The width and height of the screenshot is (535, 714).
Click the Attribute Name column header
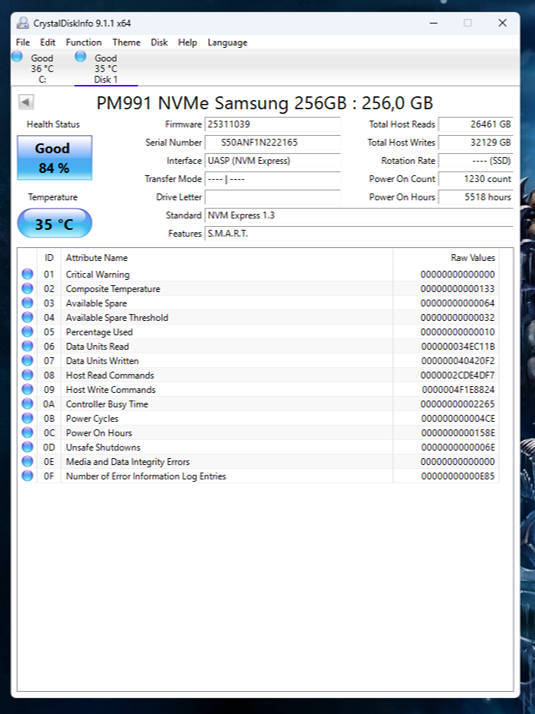pyautogui.click(x=227, y=258)
